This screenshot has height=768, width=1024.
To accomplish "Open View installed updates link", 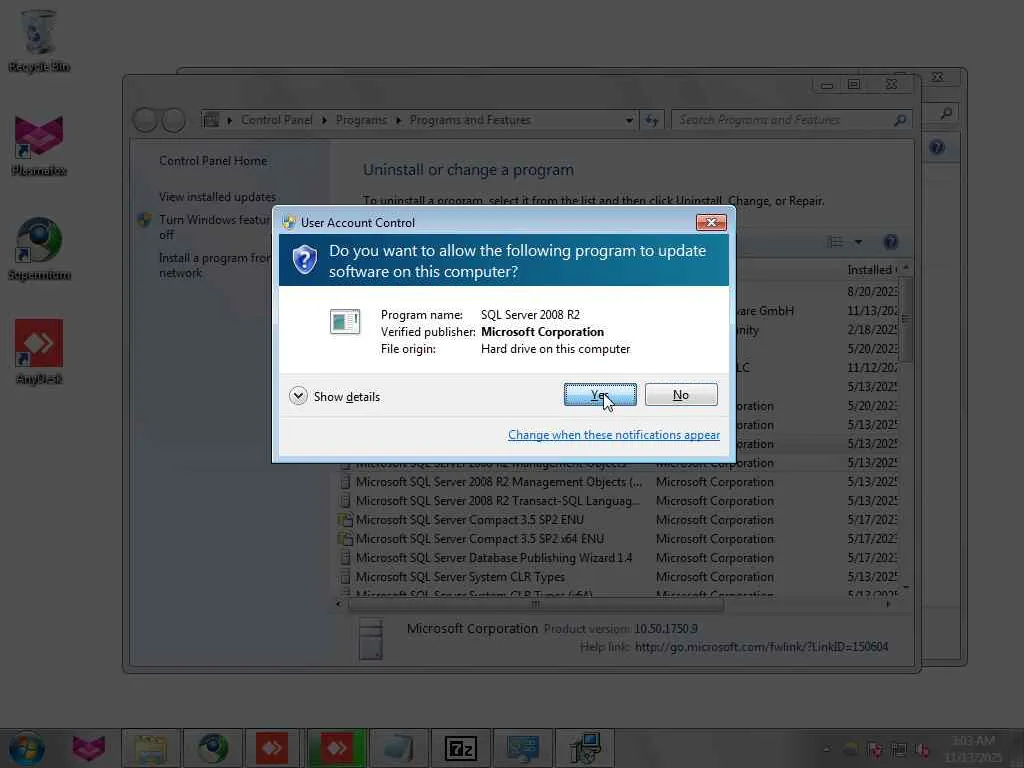I will click(217, 197).
